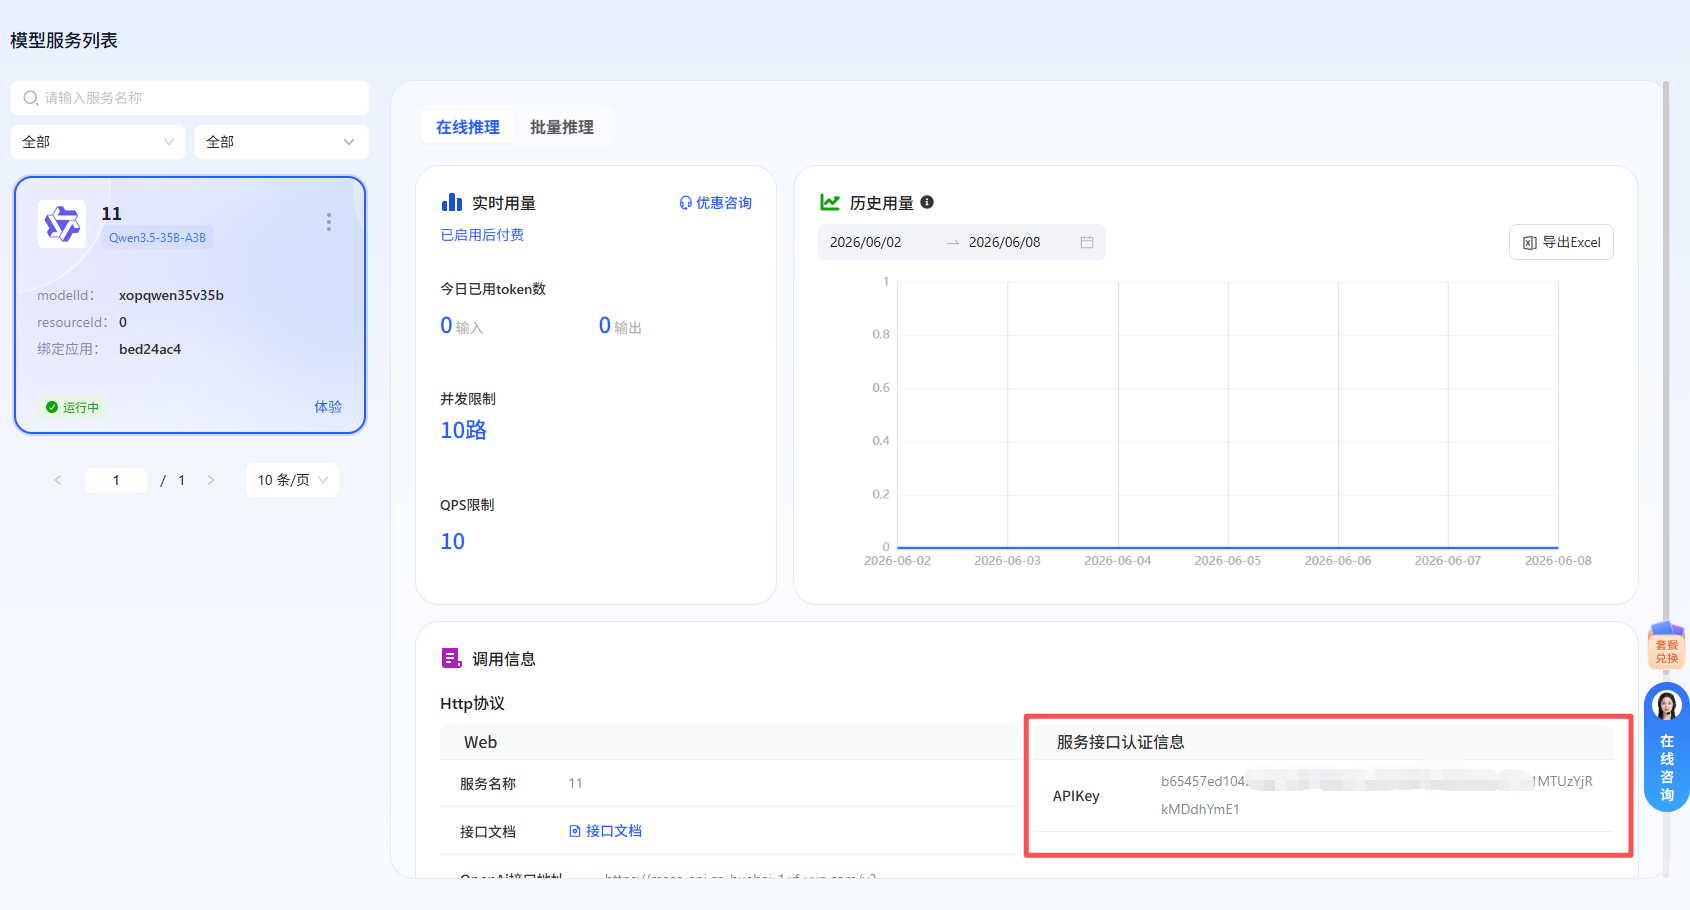The height and width of the screenshot is (910, 1690).
Task: Click the 调用信息 document icon
Action: [x=452, y=658]
